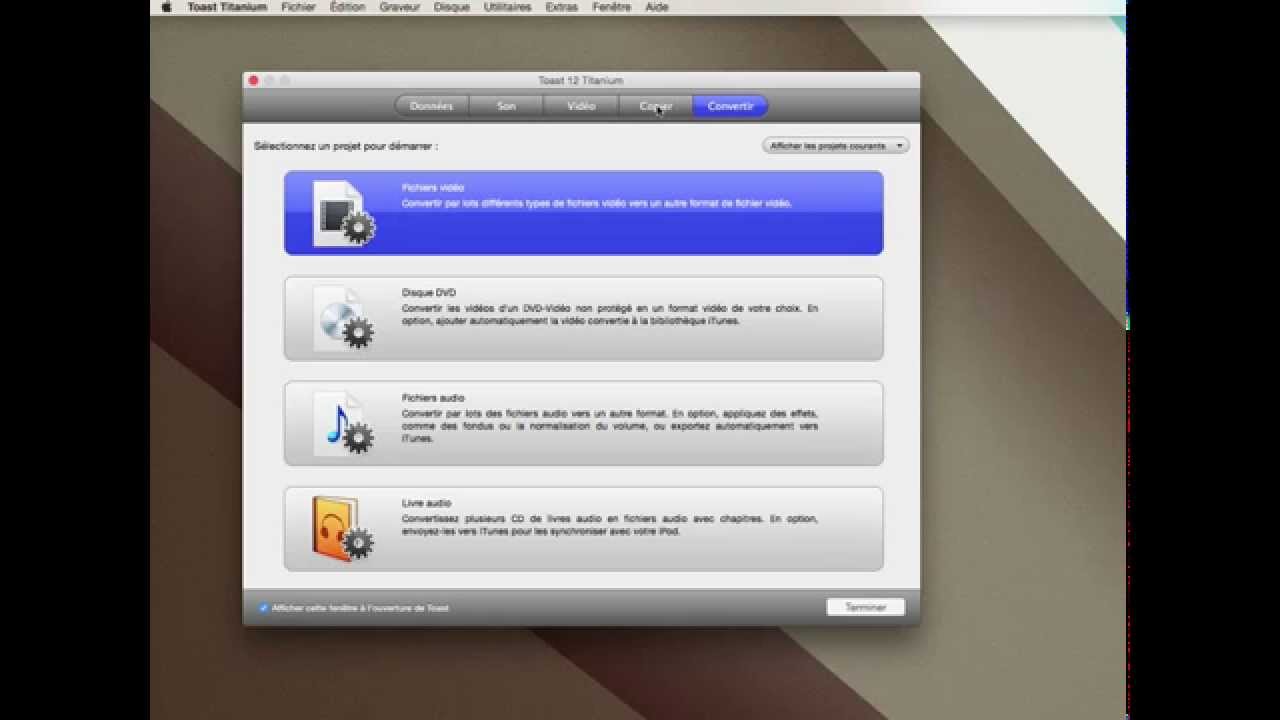Viewport: 1280px width, 720px height.
Task: Open Afficher les projets courants dropdown
Action: (x=836, y=146)
